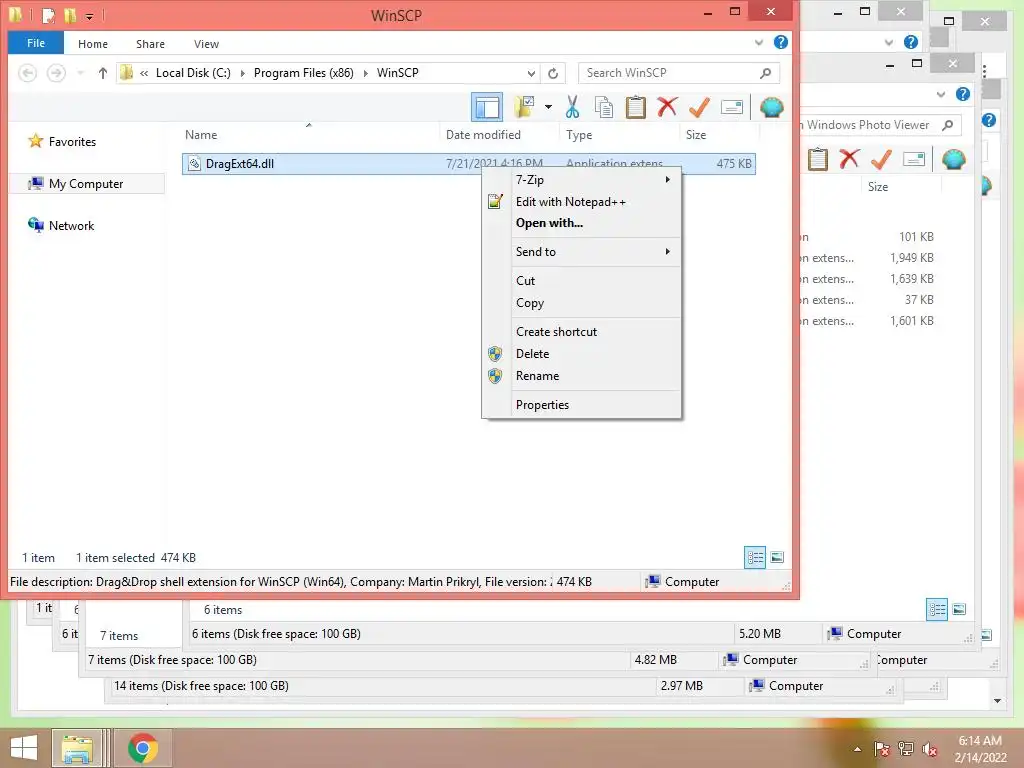Click the Copy pages icon in WinSCP toolbar

[603, 107]
